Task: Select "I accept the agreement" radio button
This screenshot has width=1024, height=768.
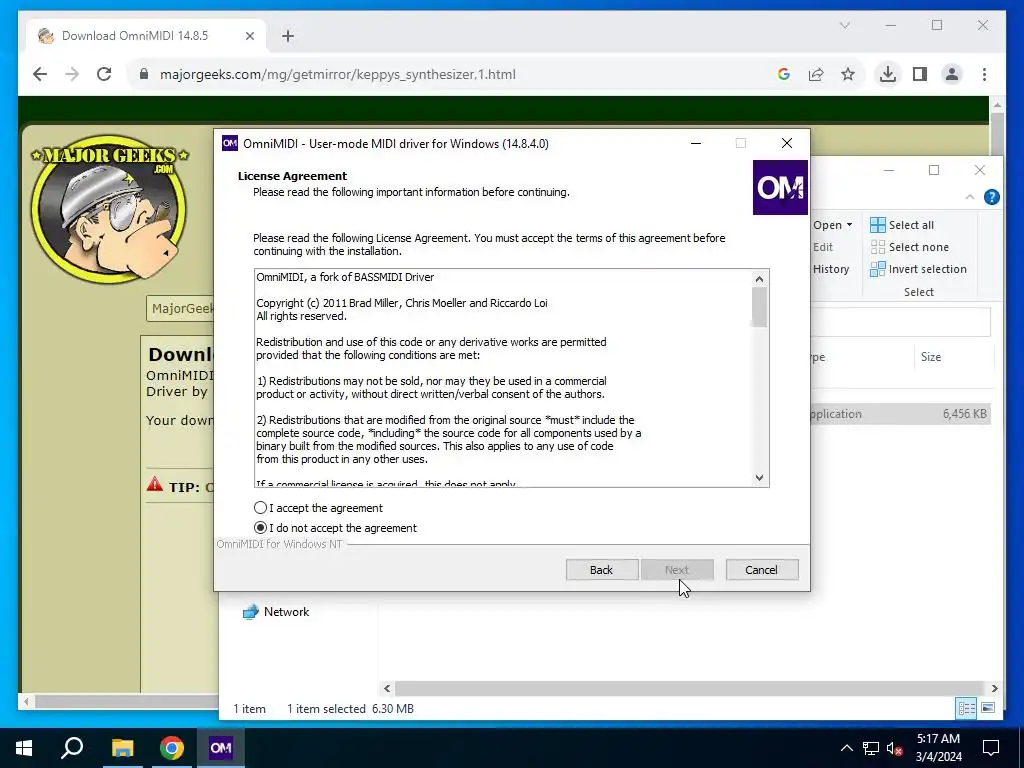Action: pos(261,507)
